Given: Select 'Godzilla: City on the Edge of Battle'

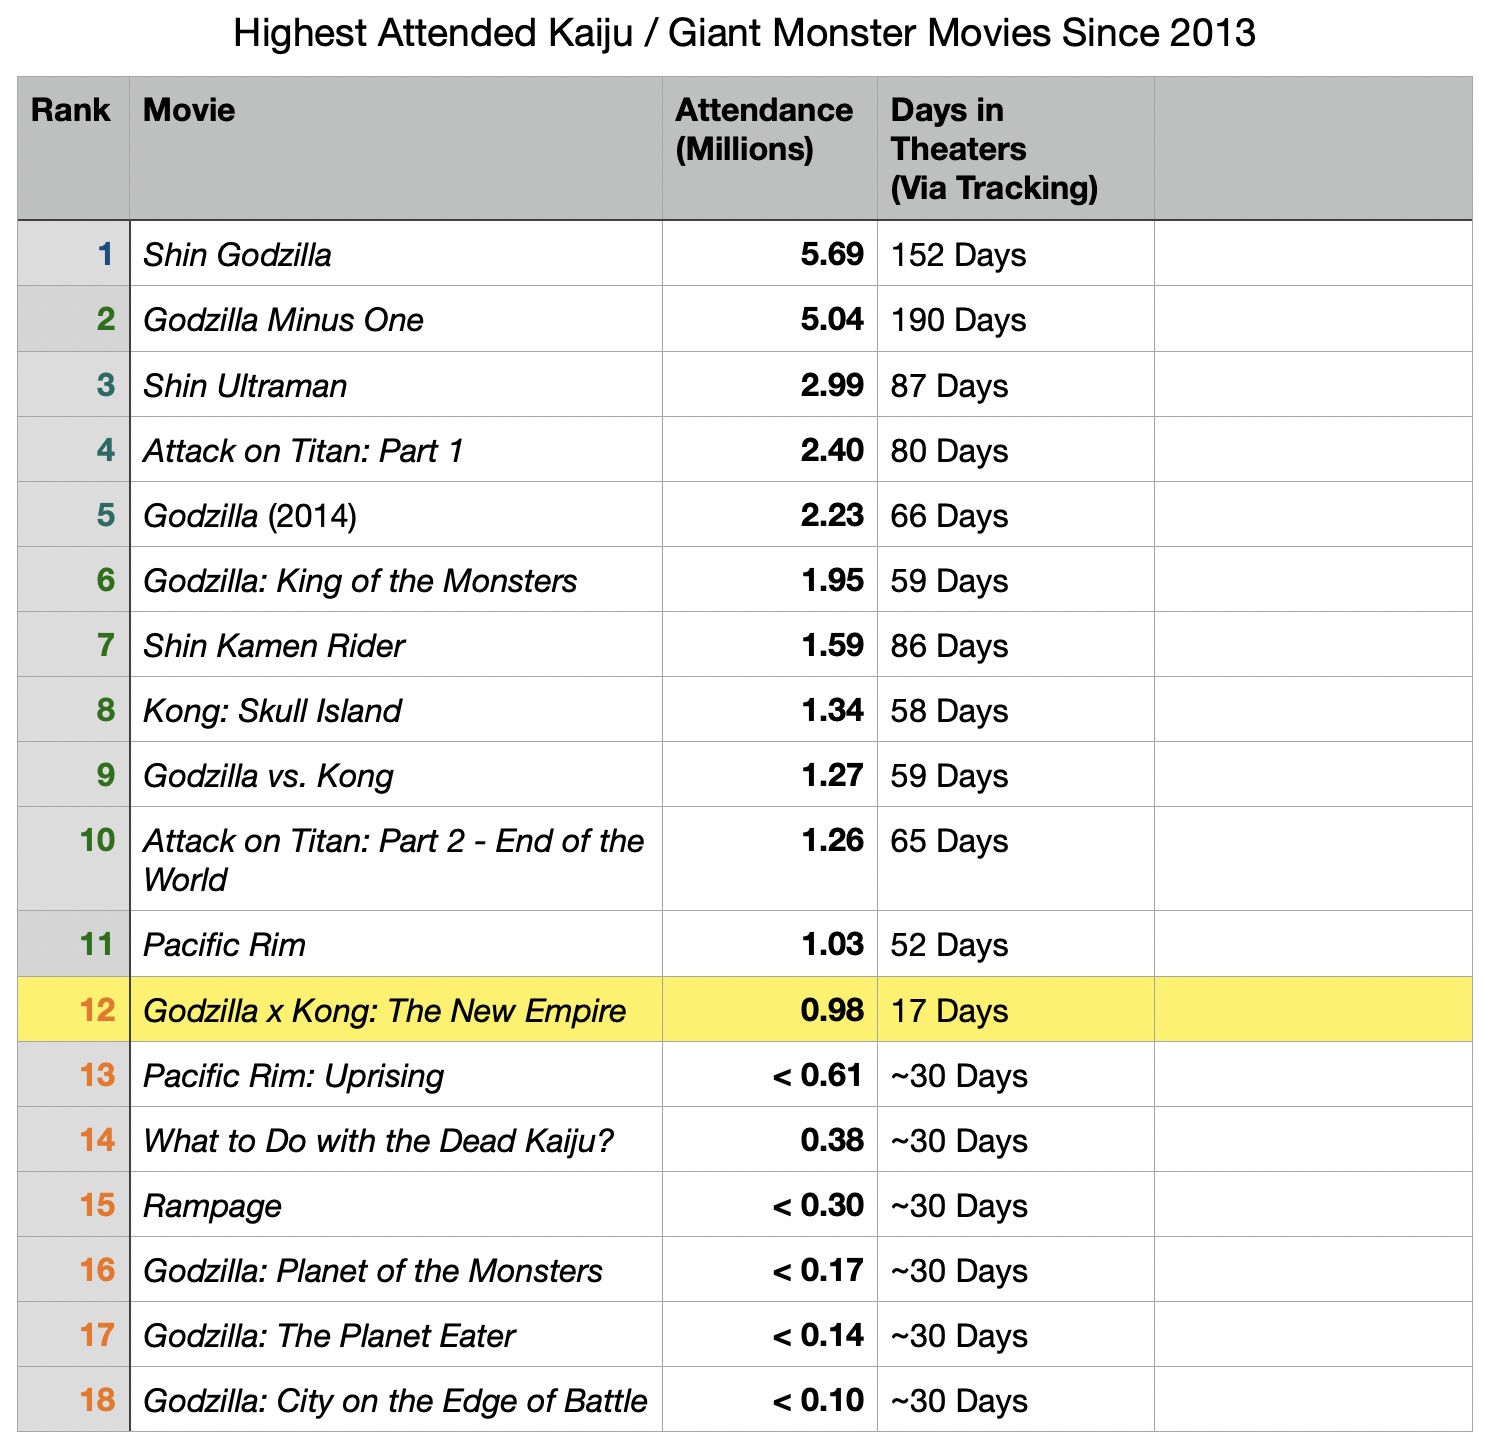Looking at the screenshot, I should click(396, 1399).
